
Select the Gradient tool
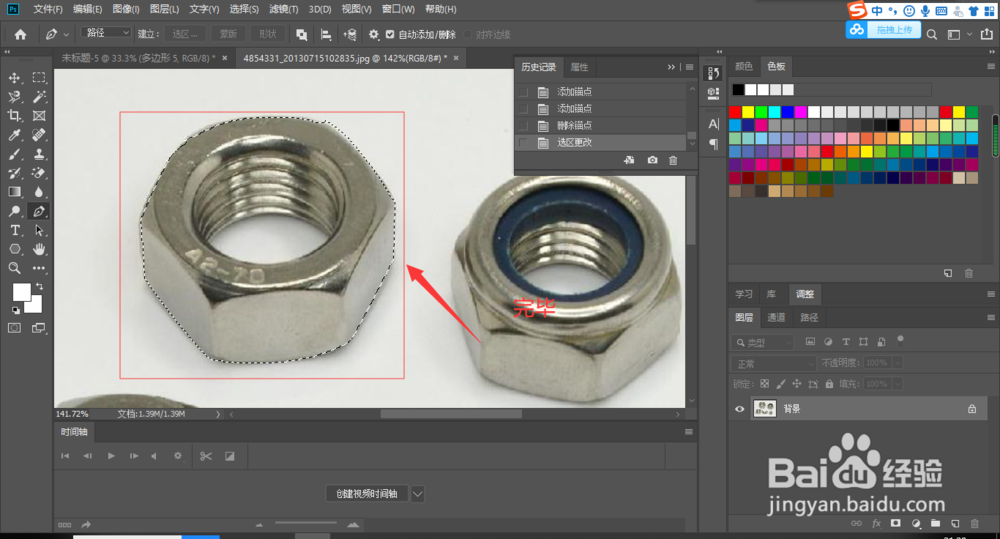click(x=14, y=192)
